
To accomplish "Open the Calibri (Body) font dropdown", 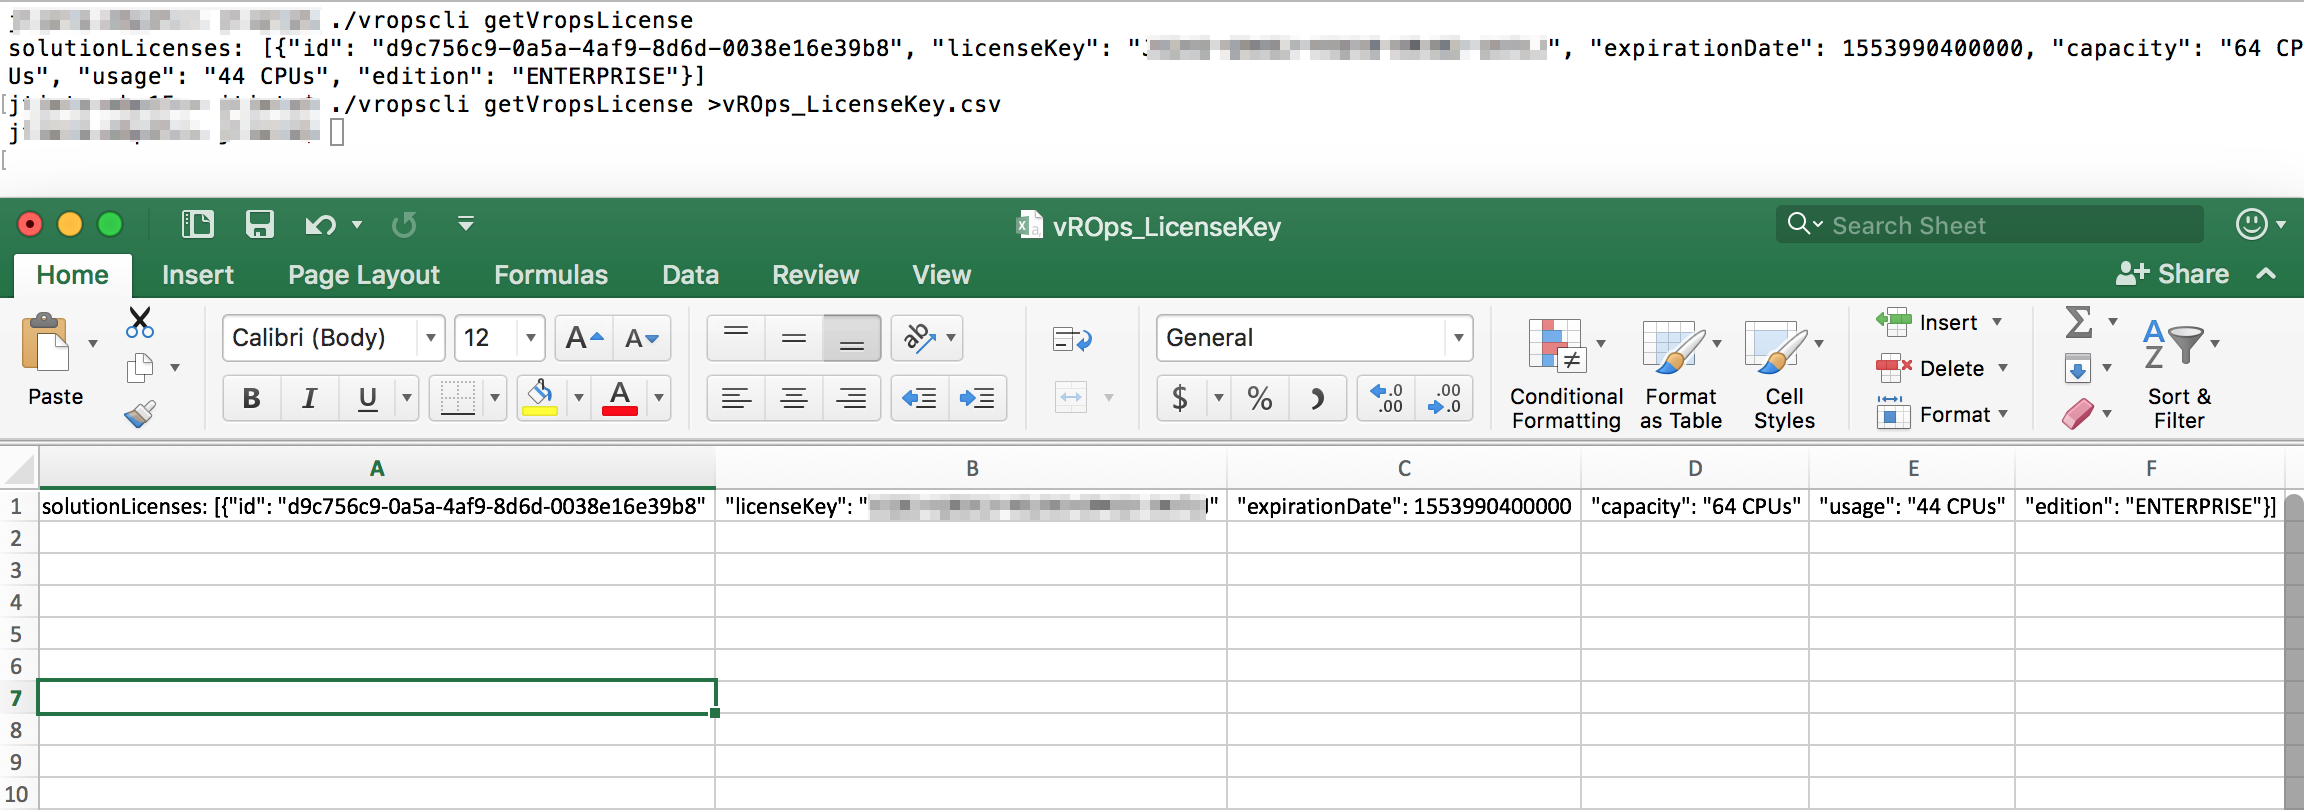I will [x=430, y=338].
